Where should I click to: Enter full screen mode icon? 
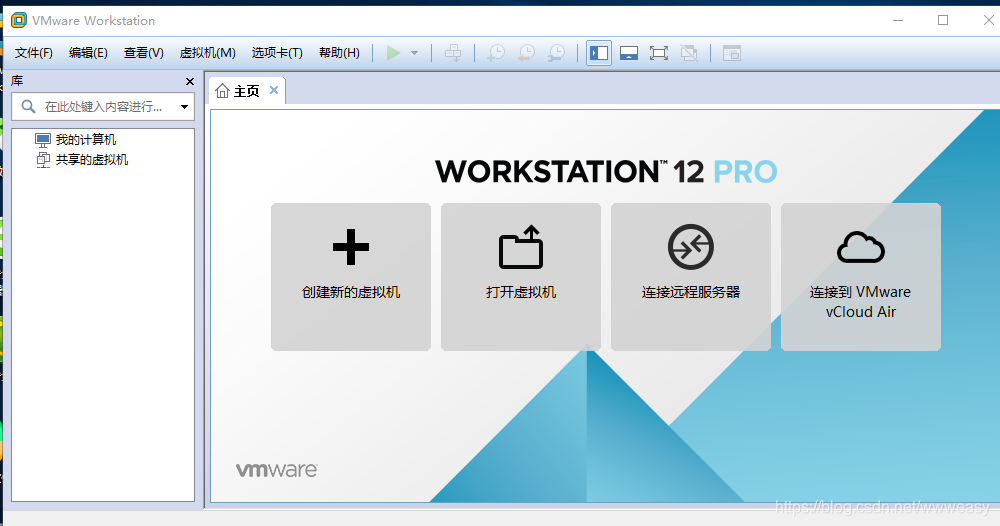(659, 53)
